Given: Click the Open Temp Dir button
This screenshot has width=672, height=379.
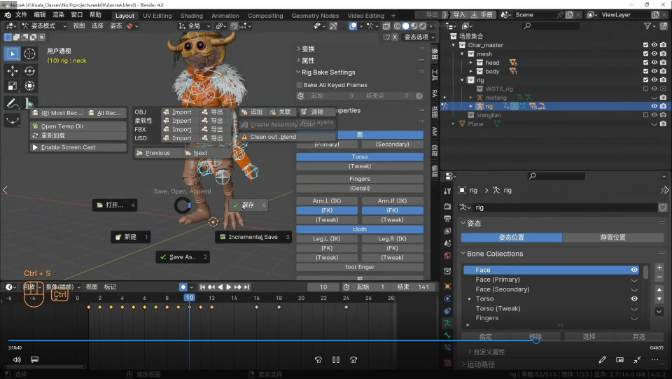Looking at the screenshot, I should click(78, 126).
